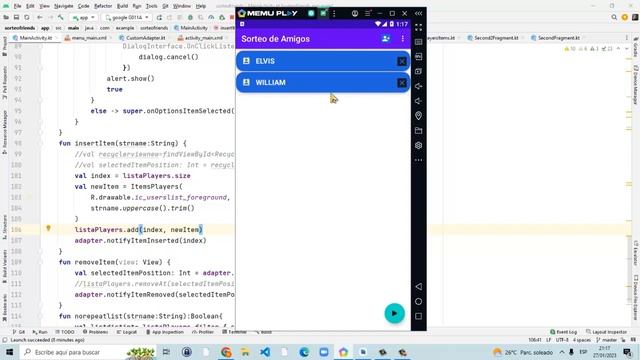Open the Logcat tool window

point(127,332)
